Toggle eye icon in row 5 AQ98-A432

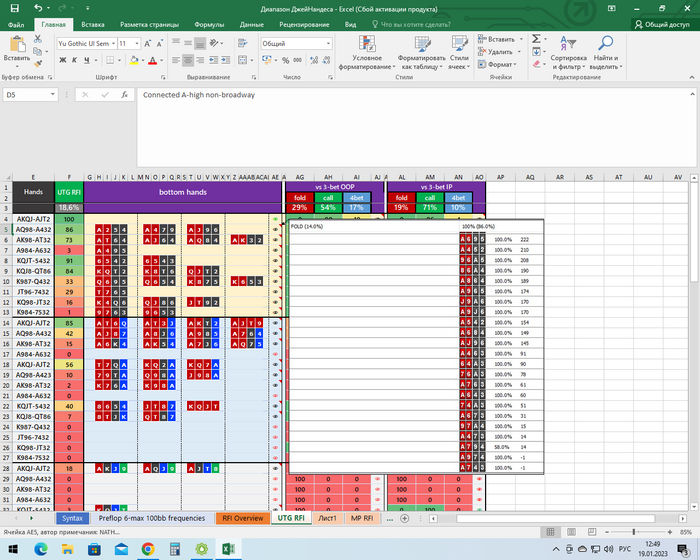coord(275,230)
